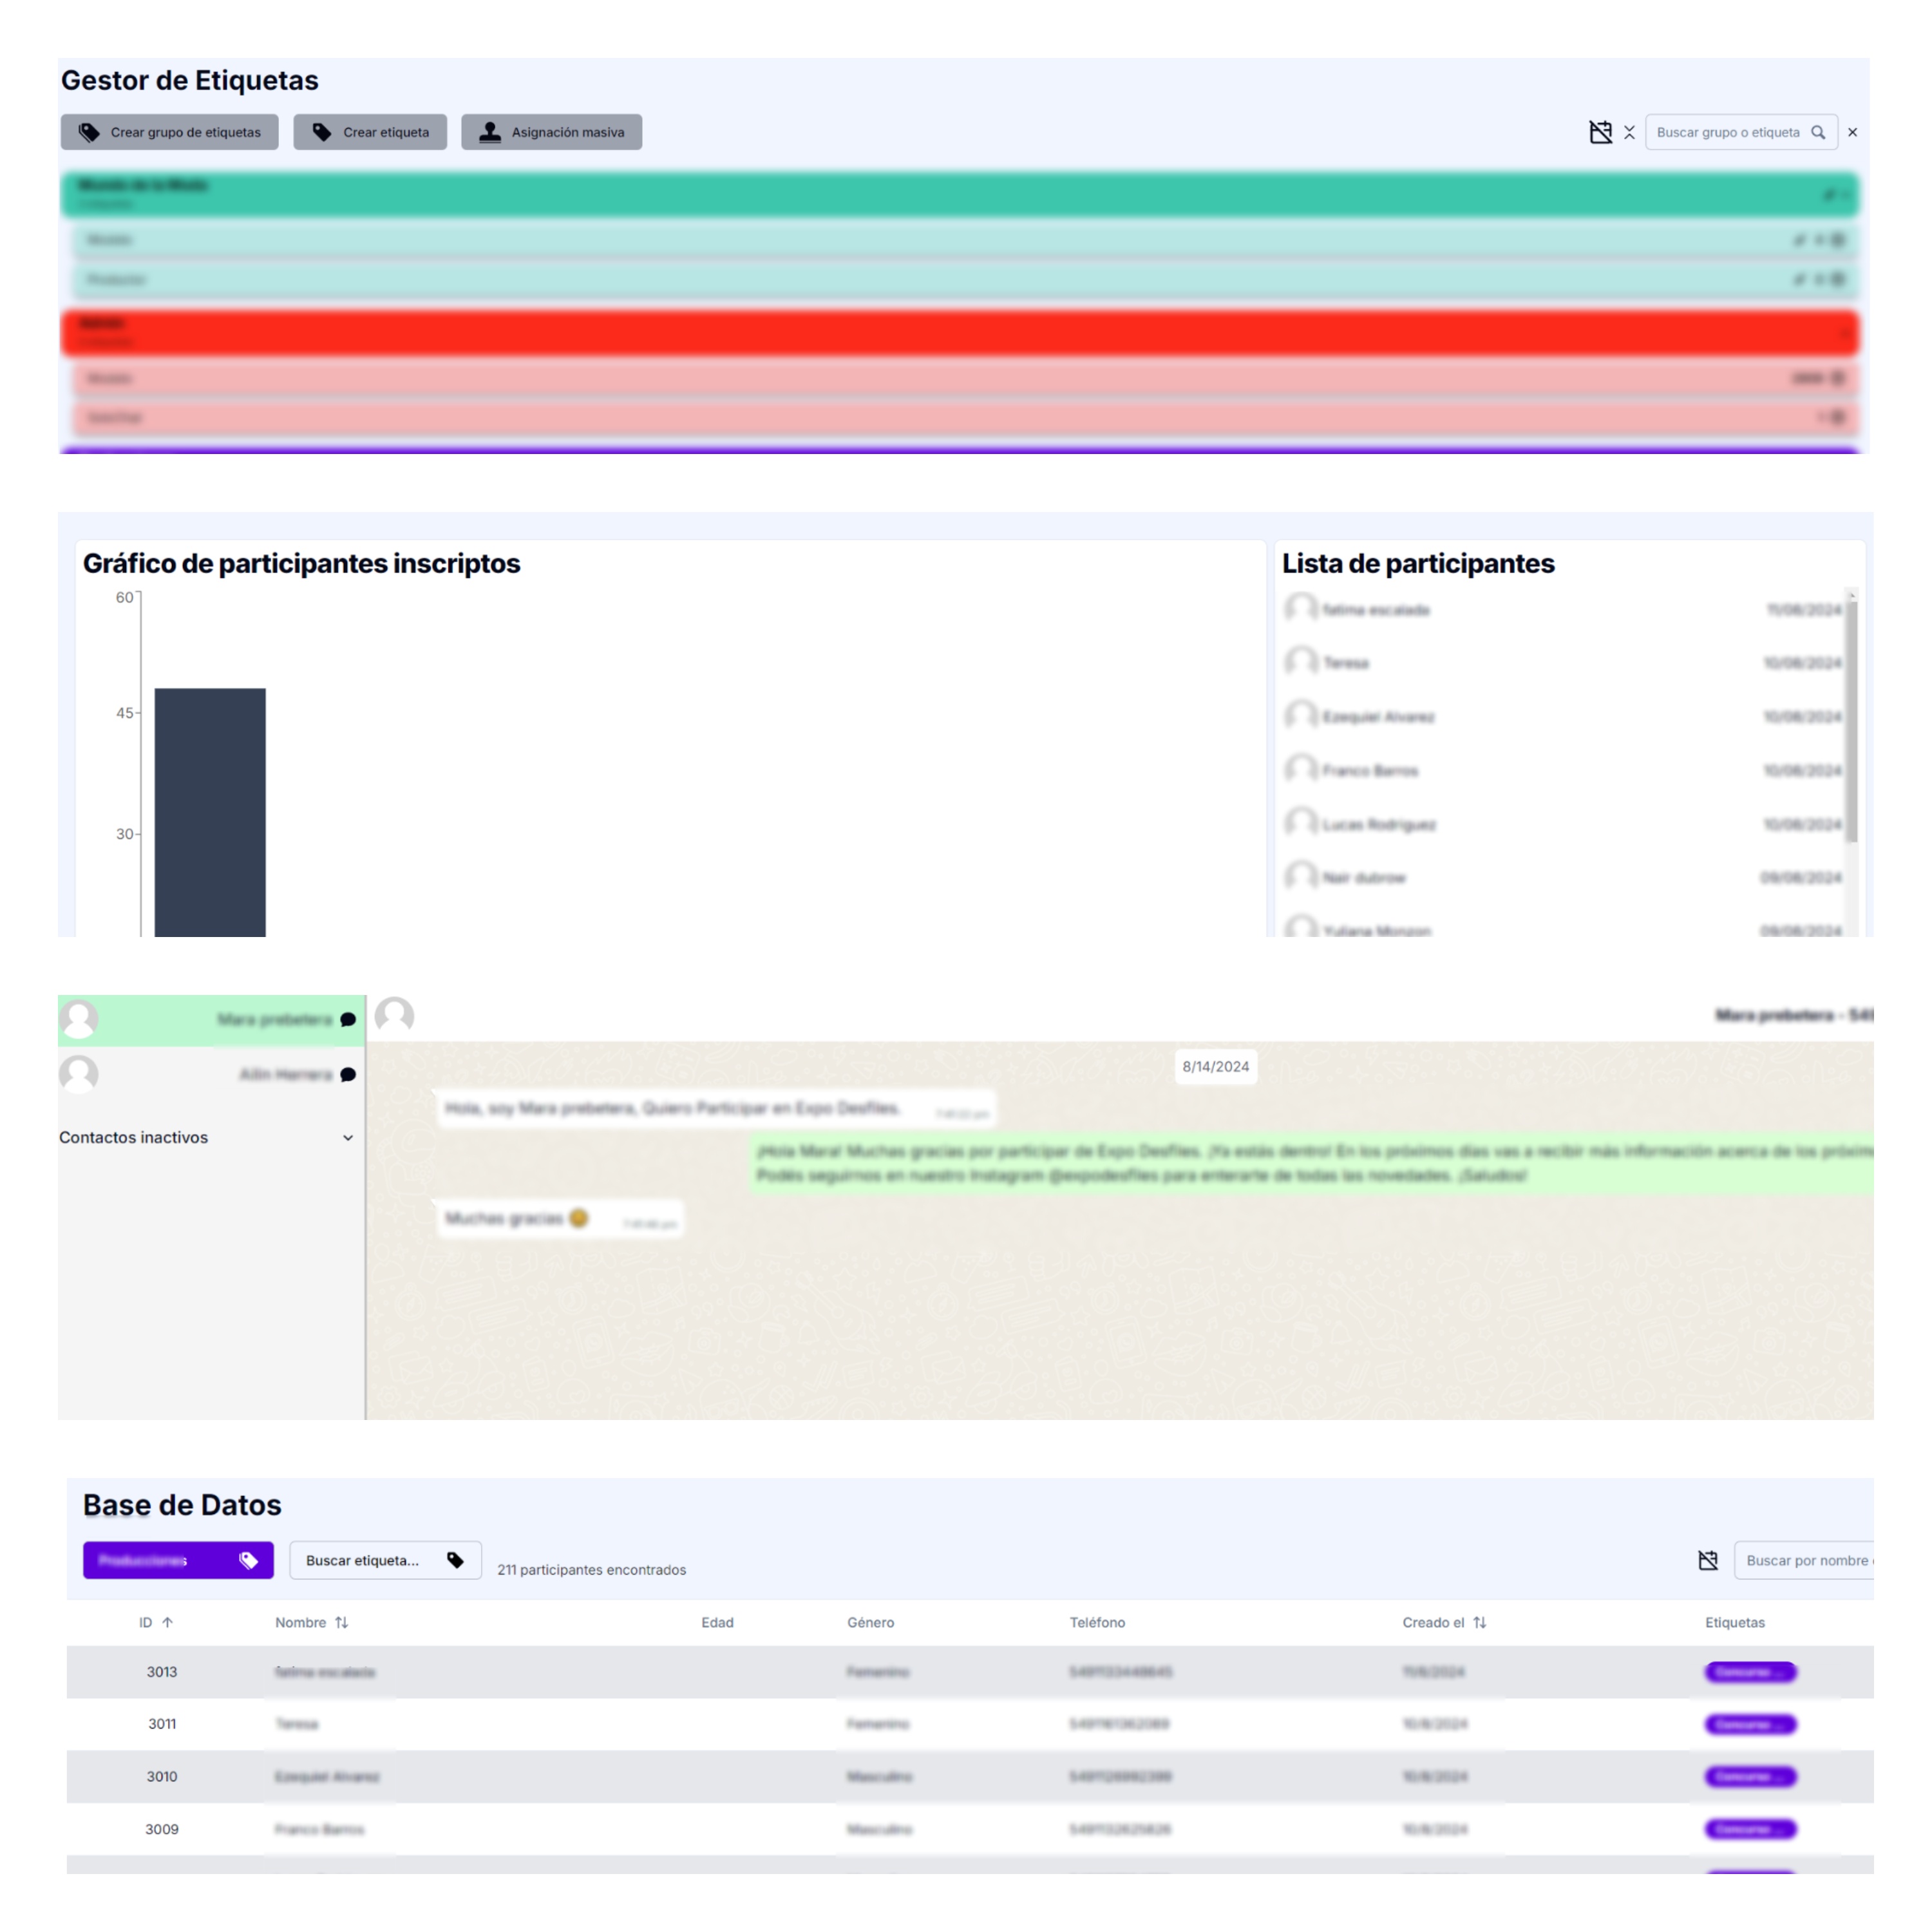Click the chat bubble icon beside Mara prebetera
The image size is (1932, 1932).
(348, 1020)
